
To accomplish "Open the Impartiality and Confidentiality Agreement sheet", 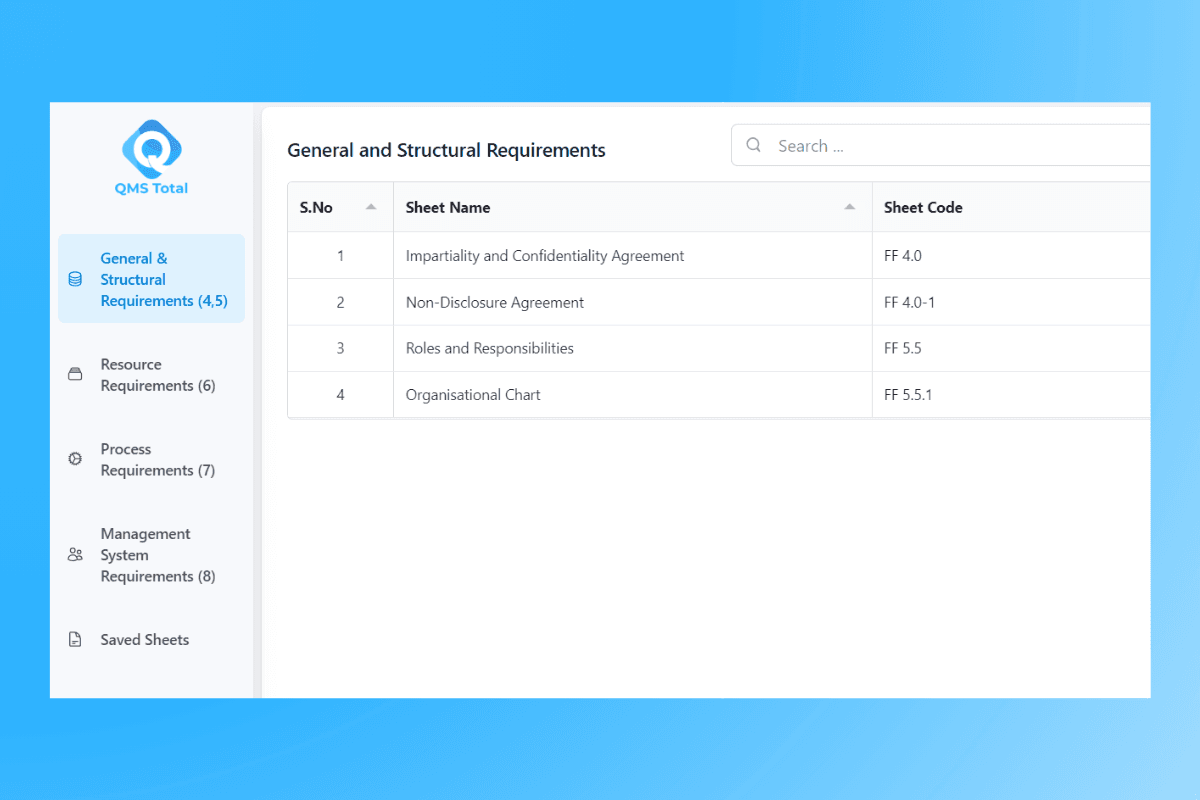I will pyautogui.click(x=545, y=255).
